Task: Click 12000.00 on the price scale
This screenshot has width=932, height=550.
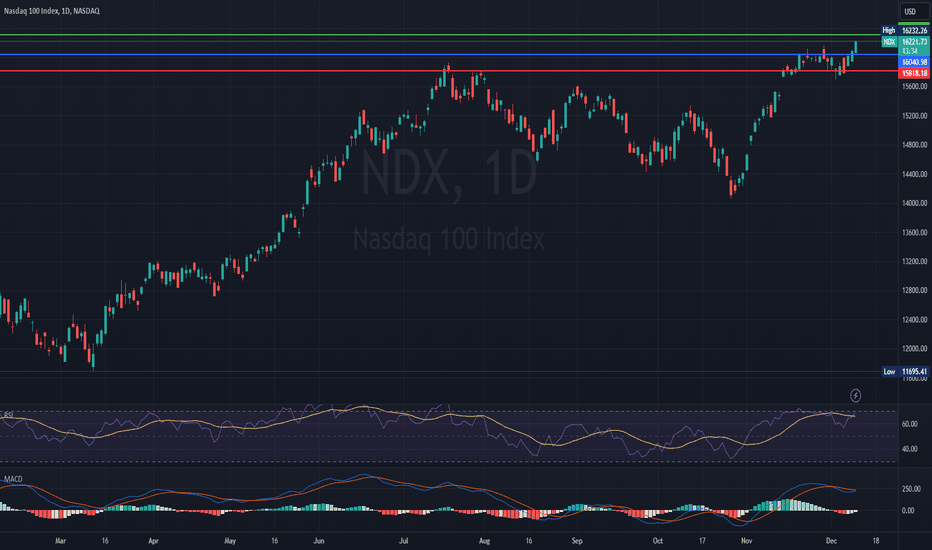Action: point(914,348)
